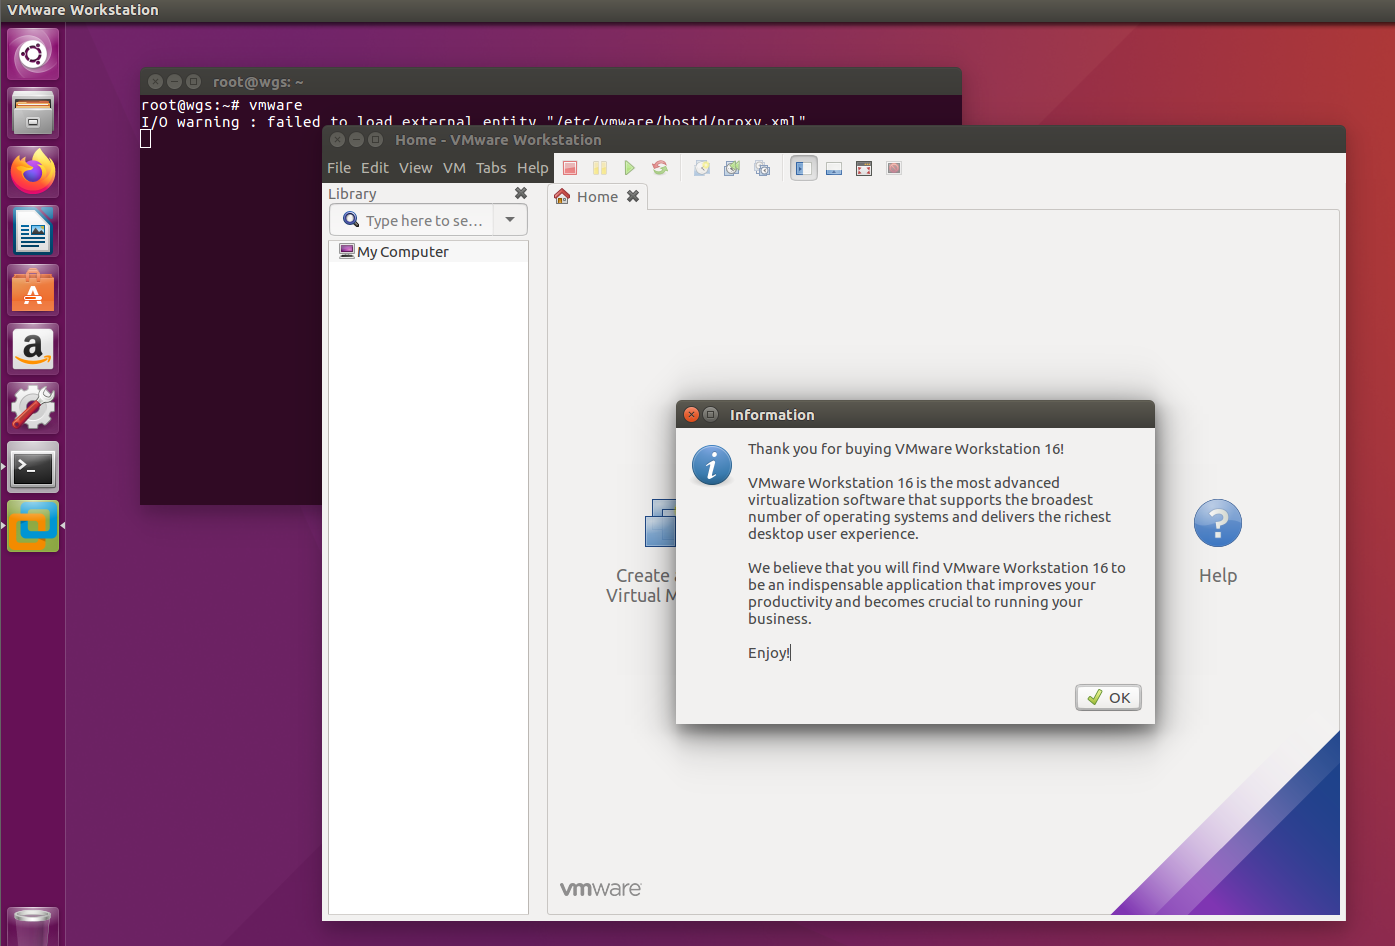Click the blue info icon in the dialog
This screenshot has height=946, width=1395.
(712, 466)
